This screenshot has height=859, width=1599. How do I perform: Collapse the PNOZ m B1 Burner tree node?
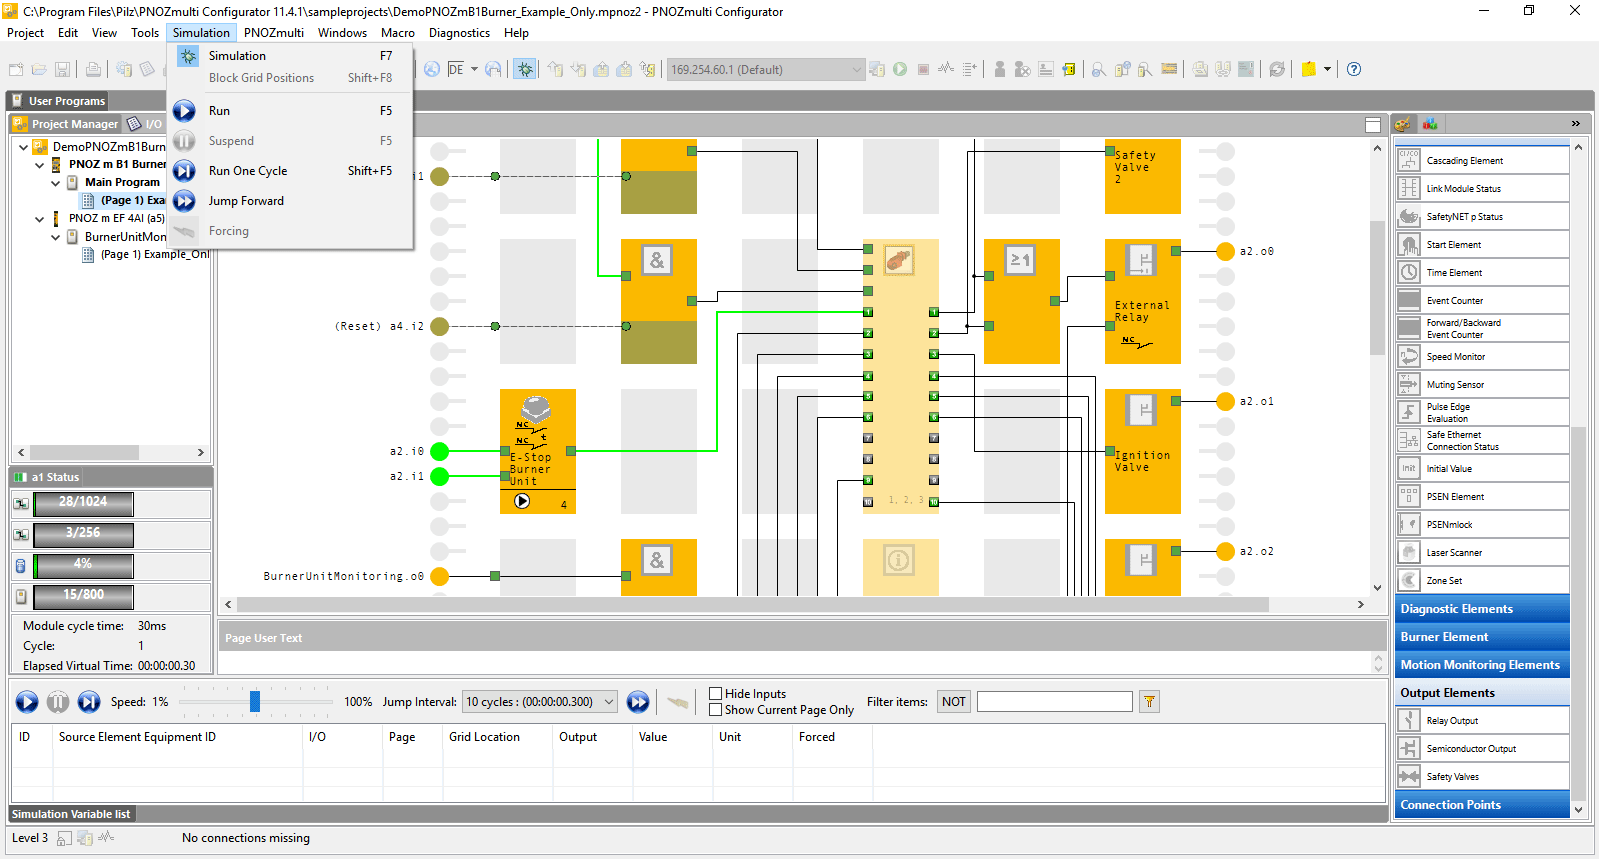40,165
